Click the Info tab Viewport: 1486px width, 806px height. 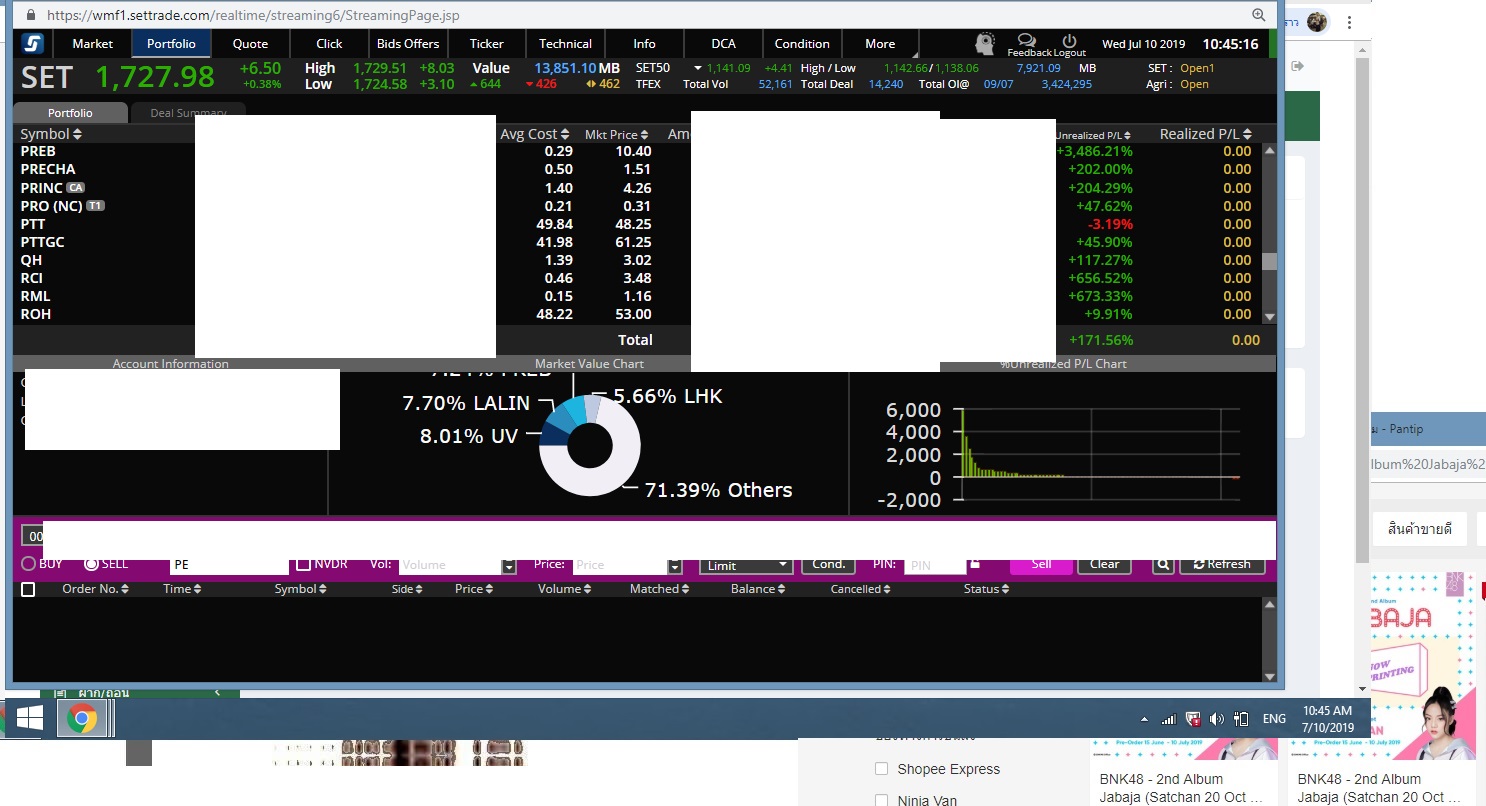pyautogui.click(x=644, y=44)
